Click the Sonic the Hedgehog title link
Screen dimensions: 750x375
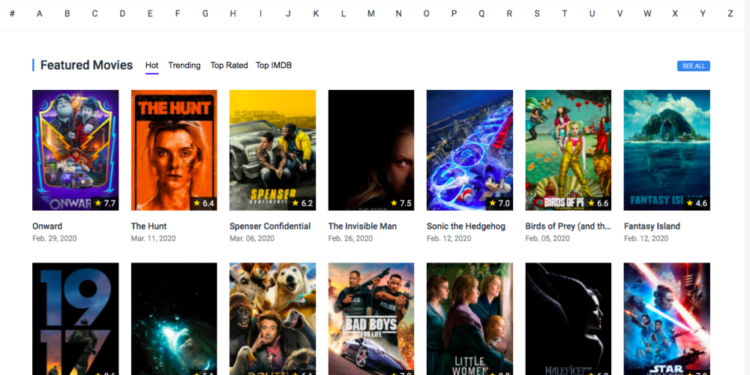tap(466, 226)
